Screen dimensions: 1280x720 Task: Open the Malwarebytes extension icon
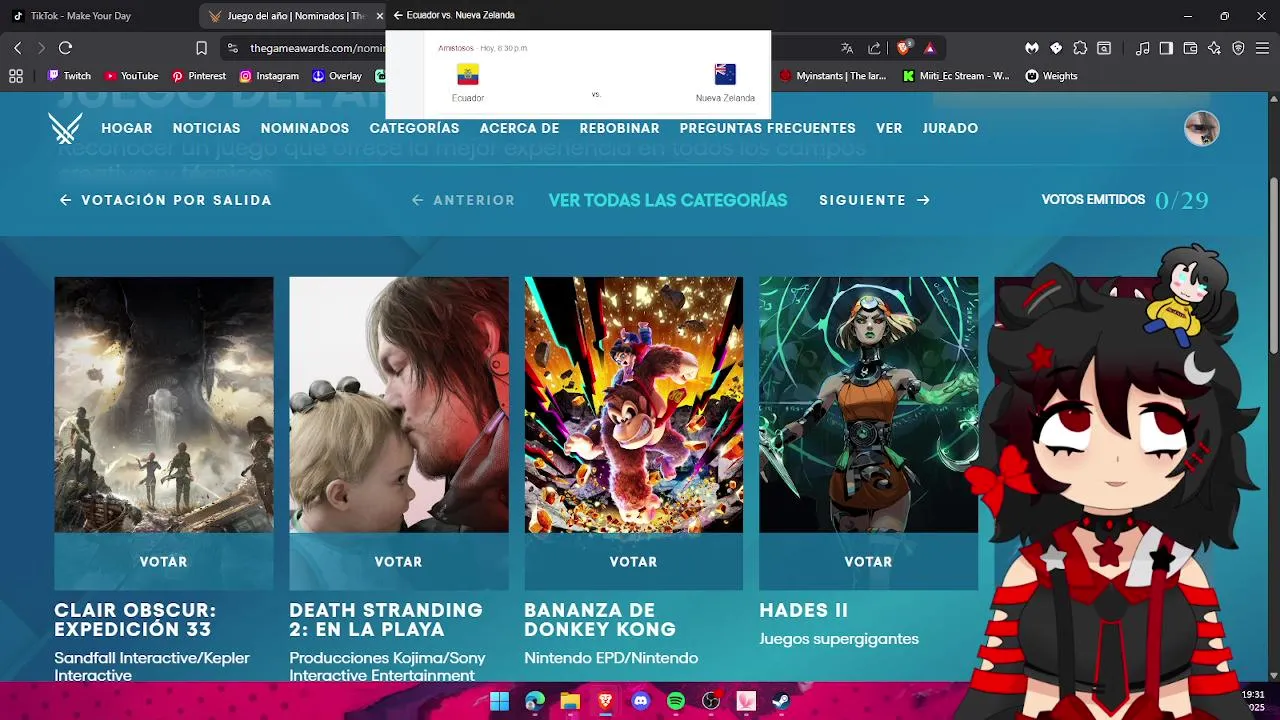(1032, 48)
